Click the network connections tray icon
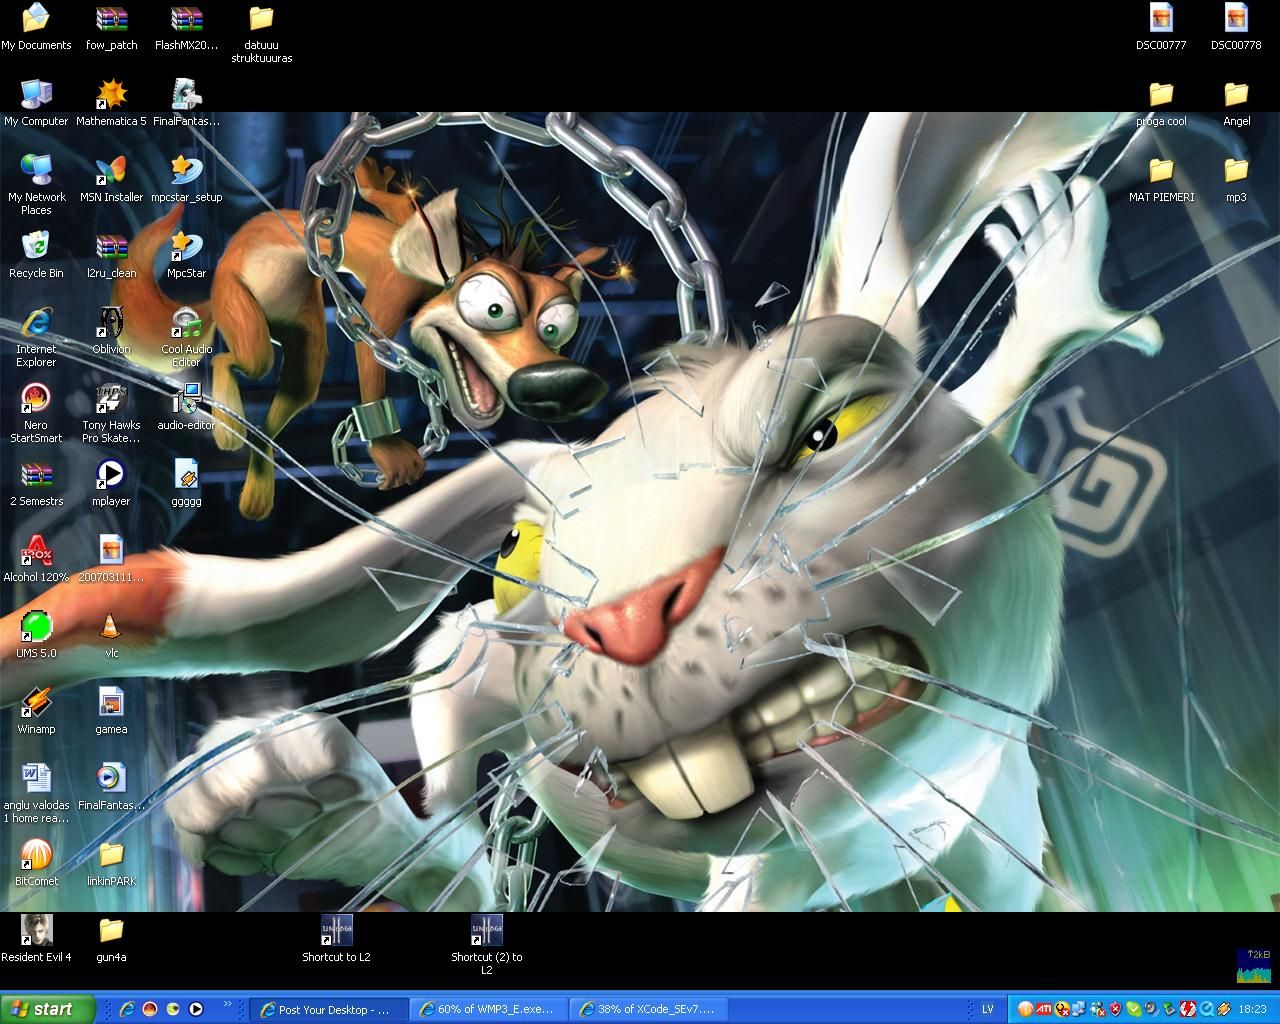This screenshot has width=1280, height=1024. pyautogui.click(x=1080, y=1009)
